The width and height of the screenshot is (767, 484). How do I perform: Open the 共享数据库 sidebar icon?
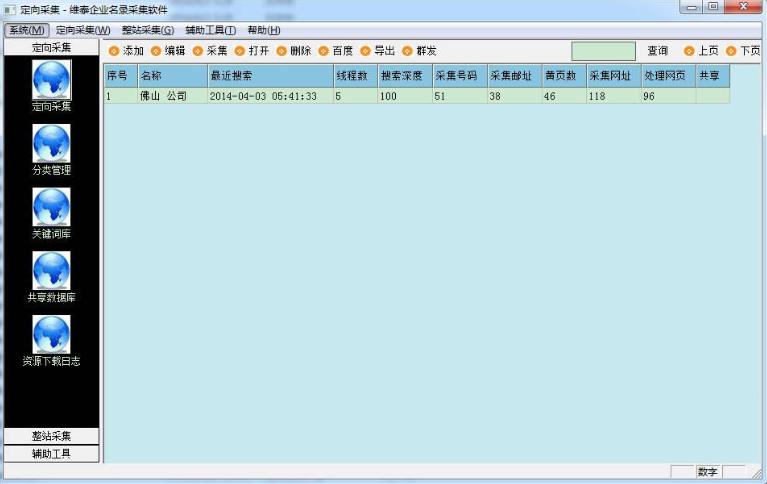(51, 272)
